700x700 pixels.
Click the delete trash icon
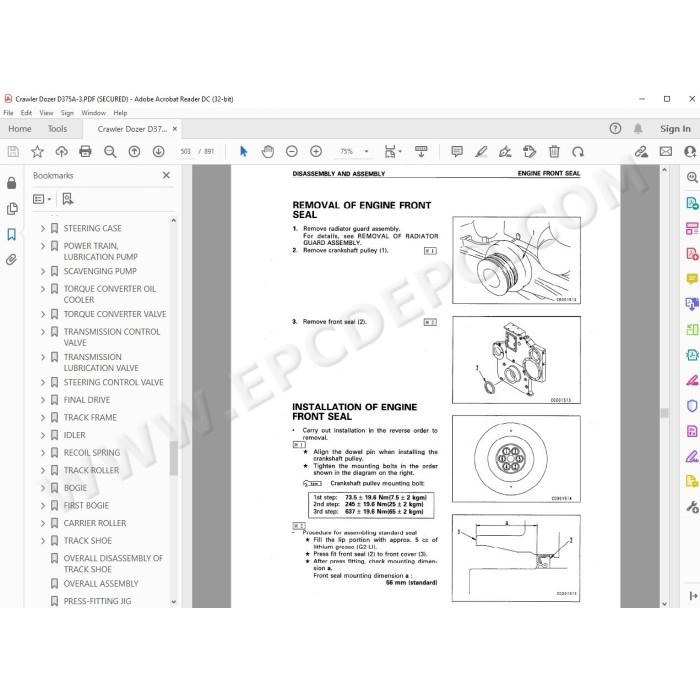(554, 152)
